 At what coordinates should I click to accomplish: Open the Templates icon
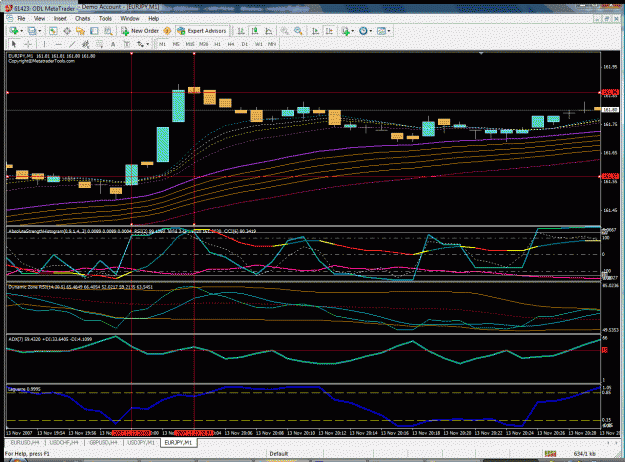381,31
